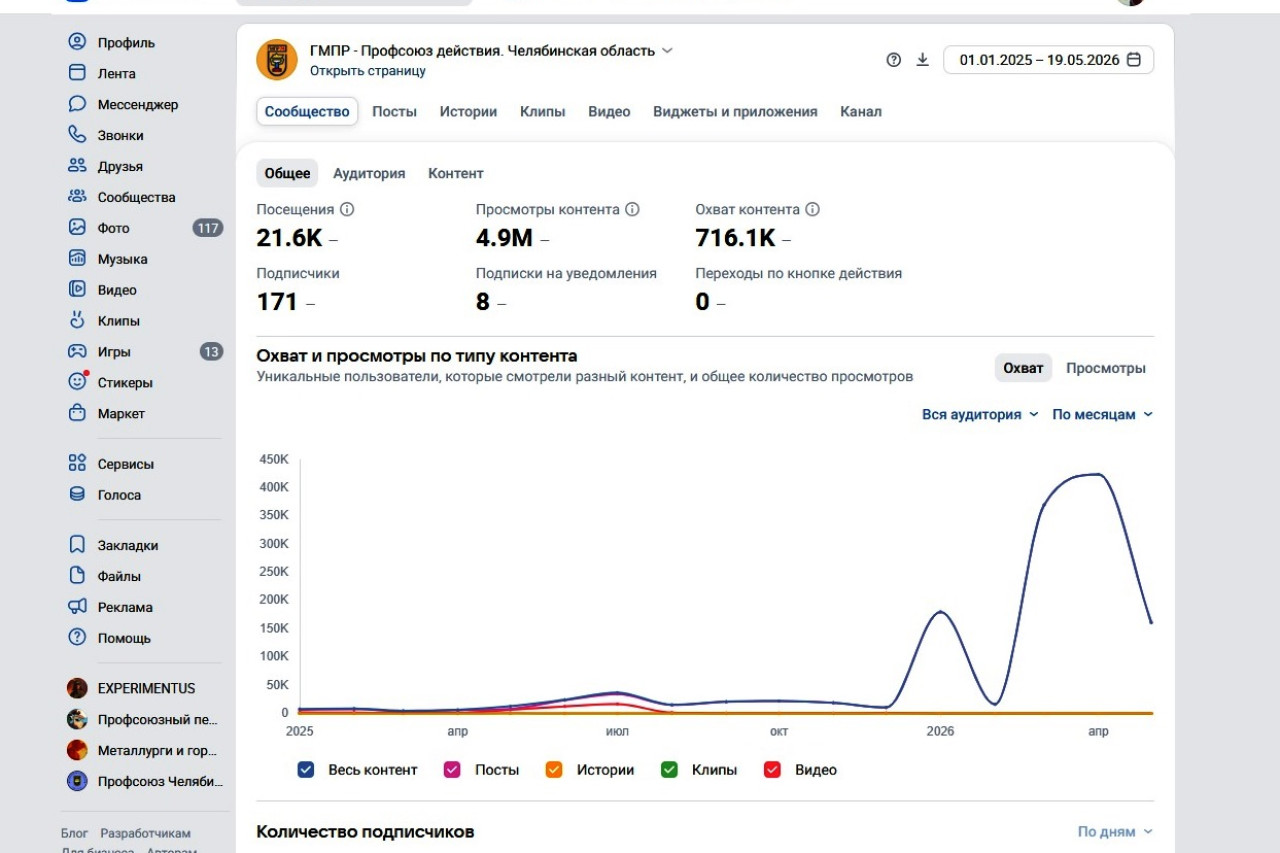Open Реклама megaphone icon
Viewport: 1280px width, 853px height.
click(77, 607)
